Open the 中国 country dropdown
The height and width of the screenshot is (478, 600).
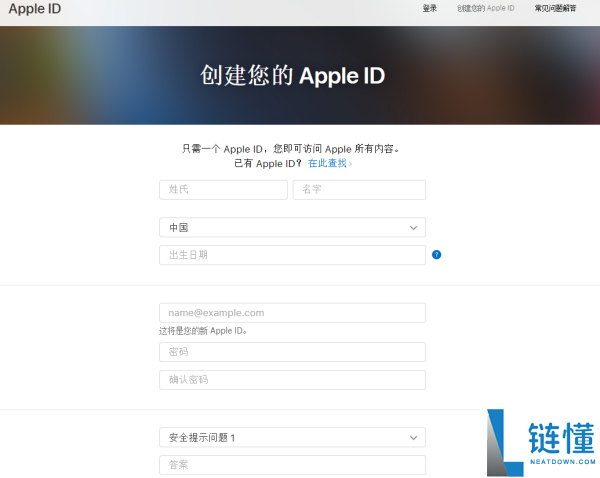(x=292, y=228)
